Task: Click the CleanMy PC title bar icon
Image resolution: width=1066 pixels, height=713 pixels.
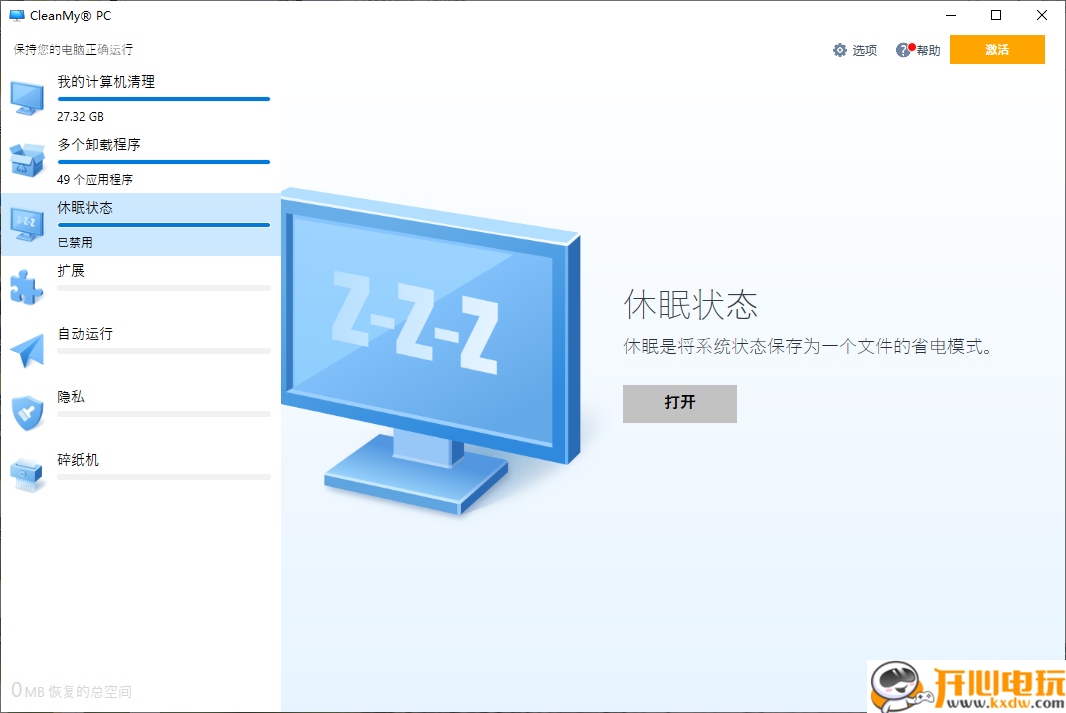Action: 16,15
